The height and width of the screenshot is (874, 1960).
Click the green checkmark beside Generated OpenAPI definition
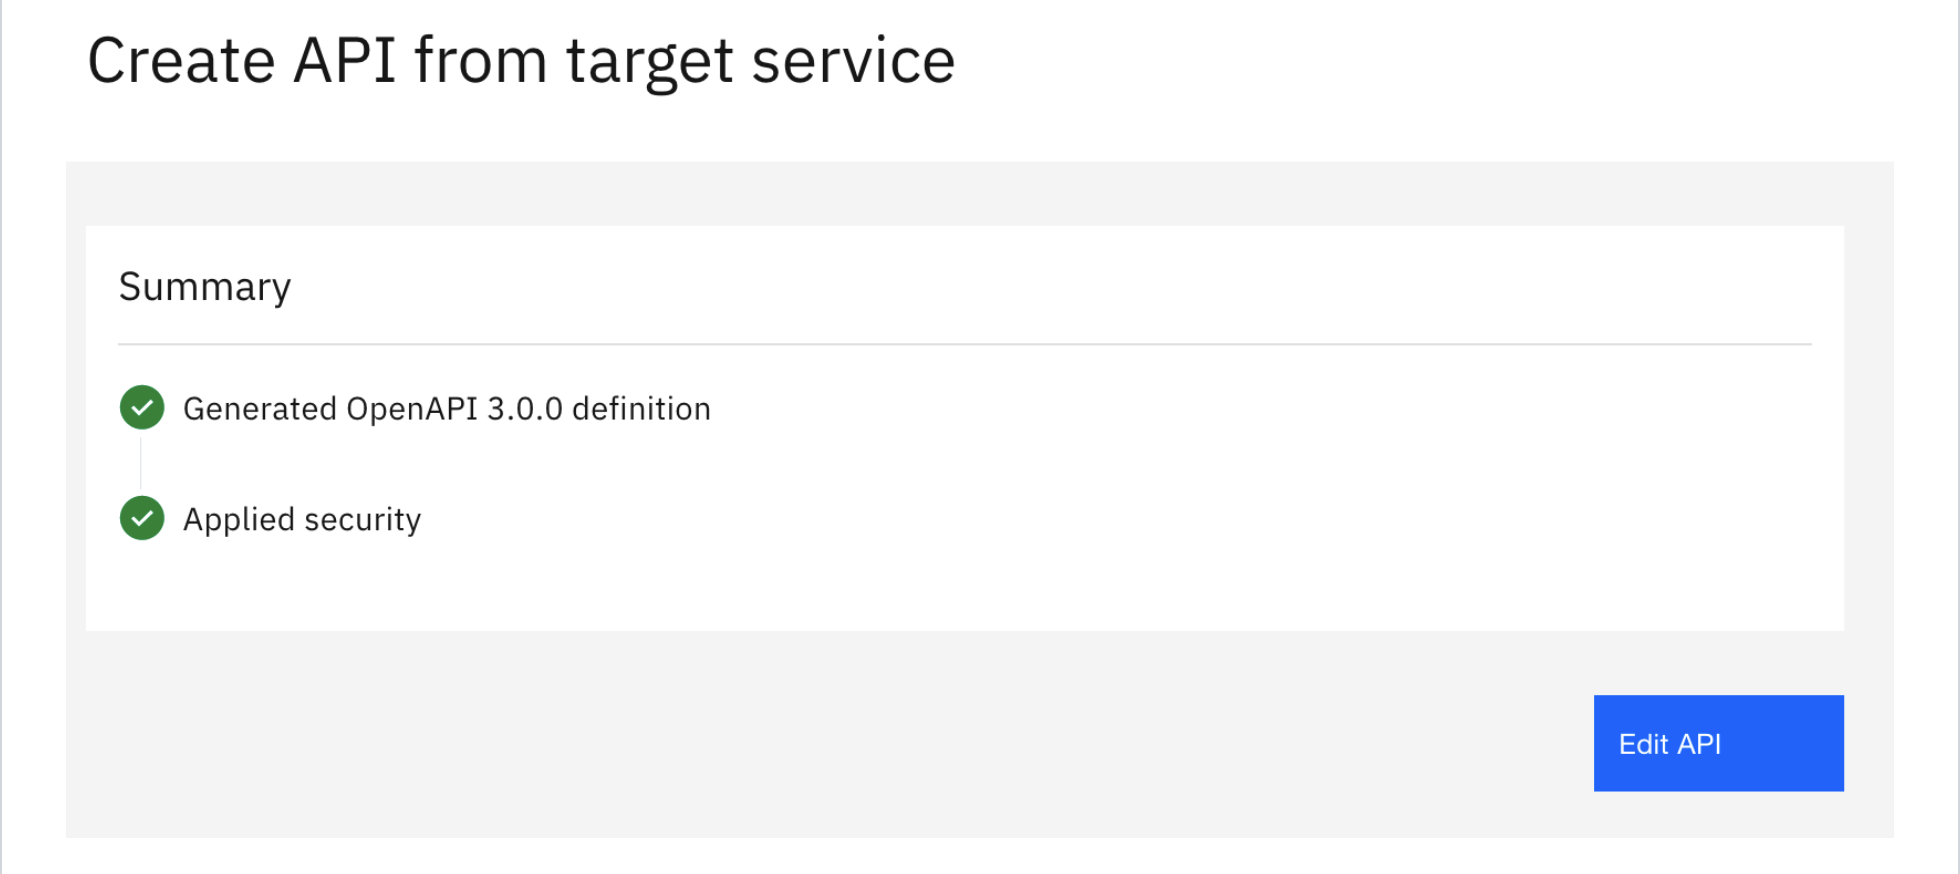click(141, 408)
